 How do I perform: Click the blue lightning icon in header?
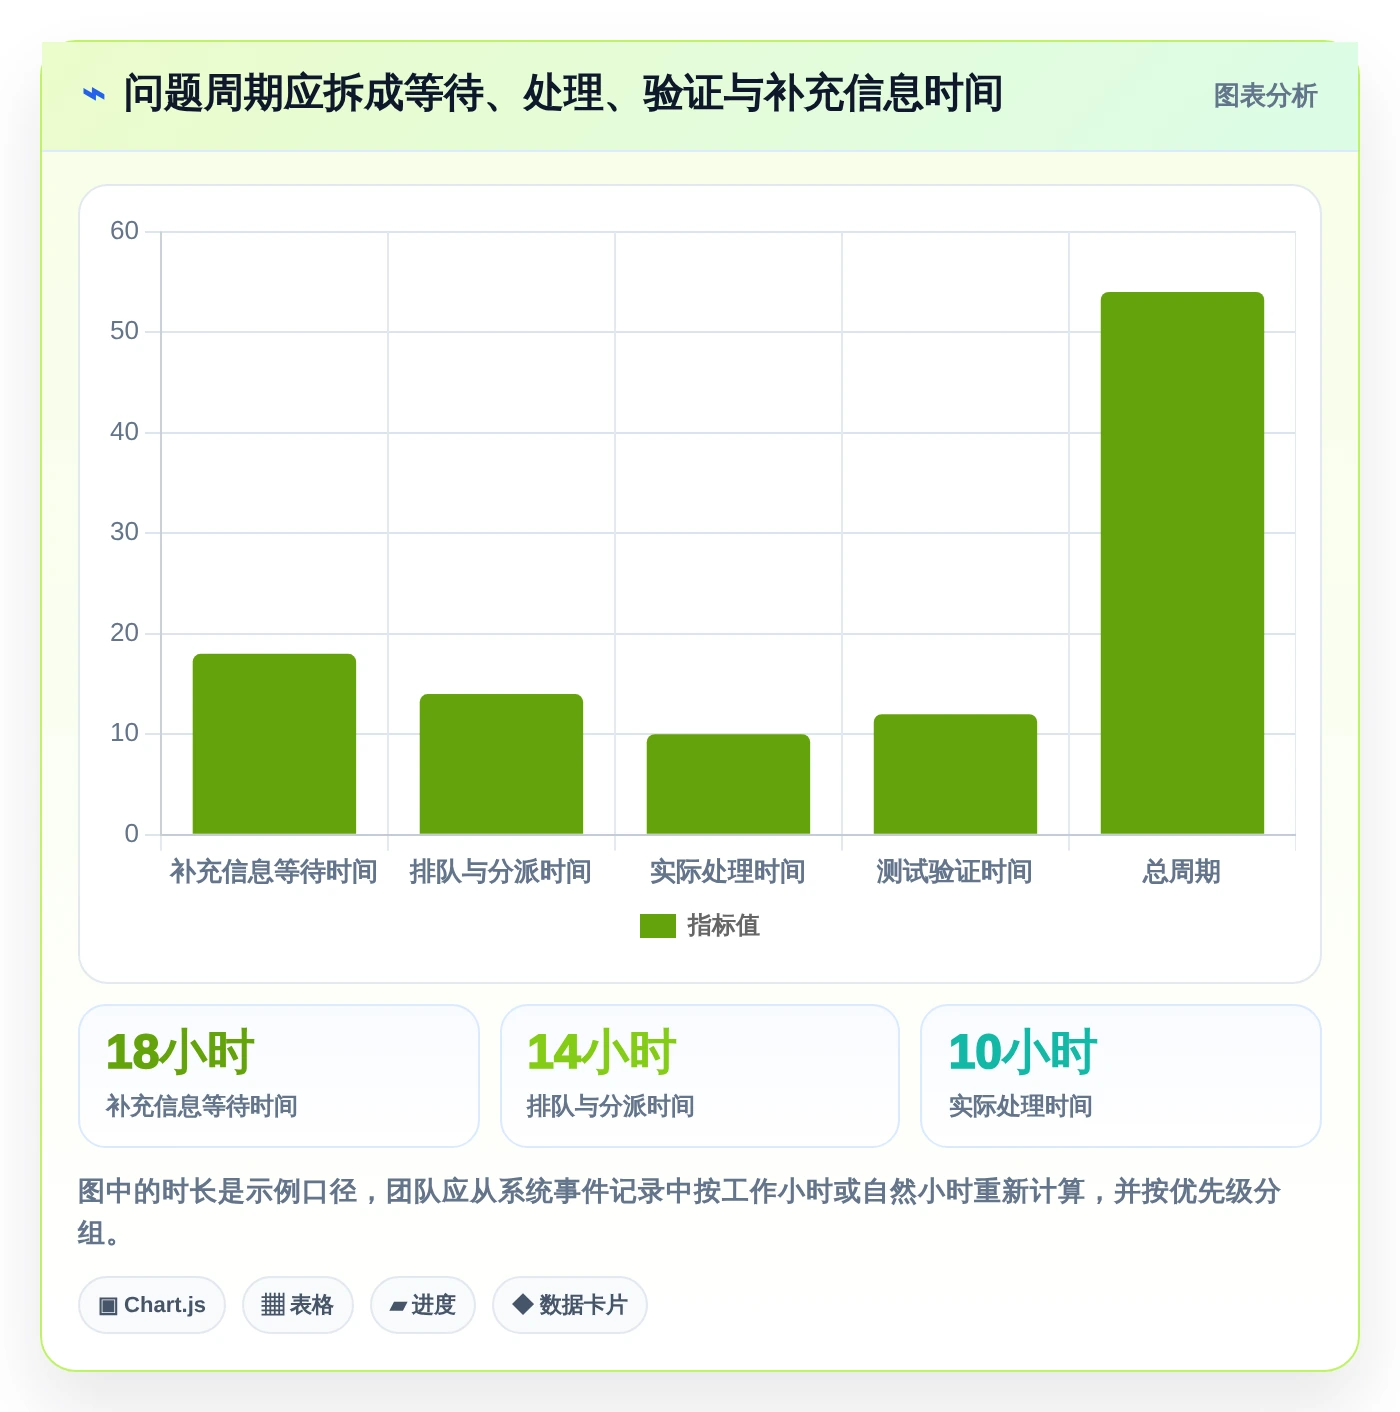(94, 95)
